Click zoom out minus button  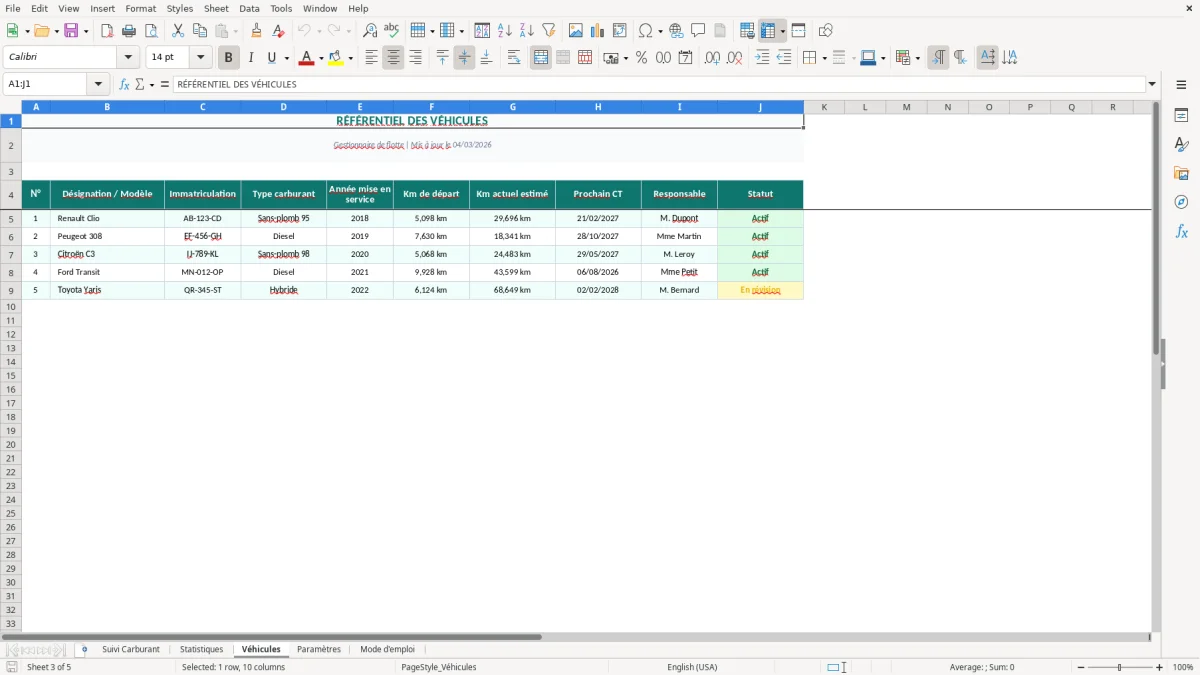(x=1080, y=667)
